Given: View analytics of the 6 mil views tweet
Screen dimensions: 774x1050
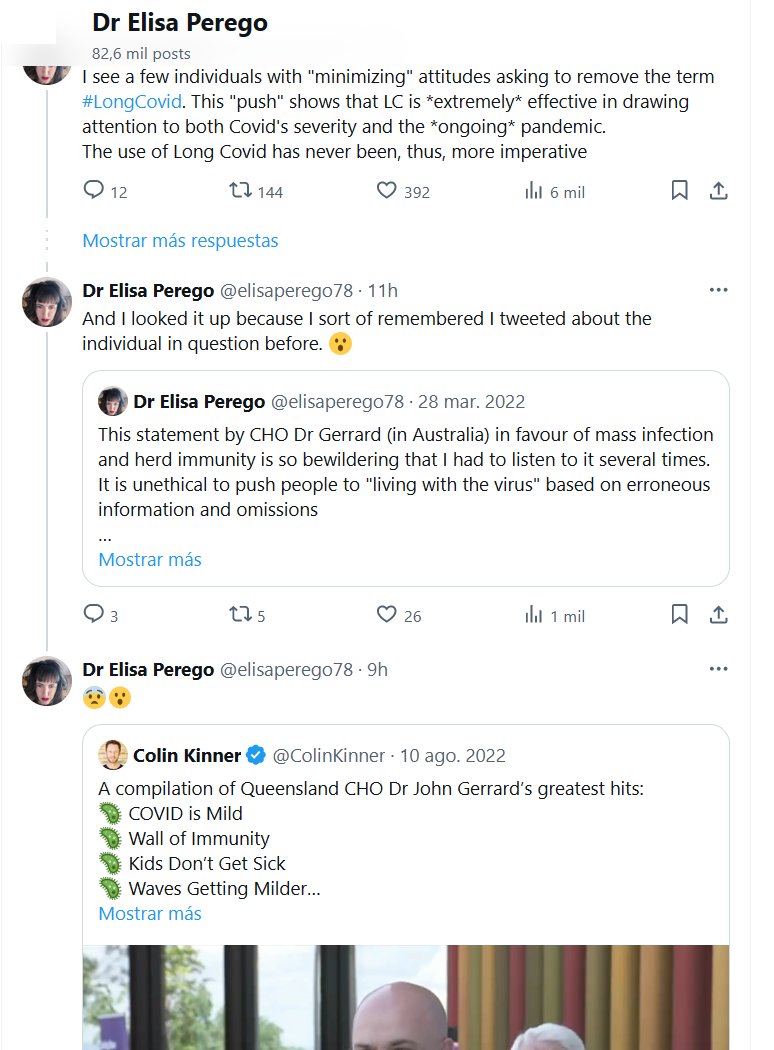Looking at the screenshot, I should point(534,190).
